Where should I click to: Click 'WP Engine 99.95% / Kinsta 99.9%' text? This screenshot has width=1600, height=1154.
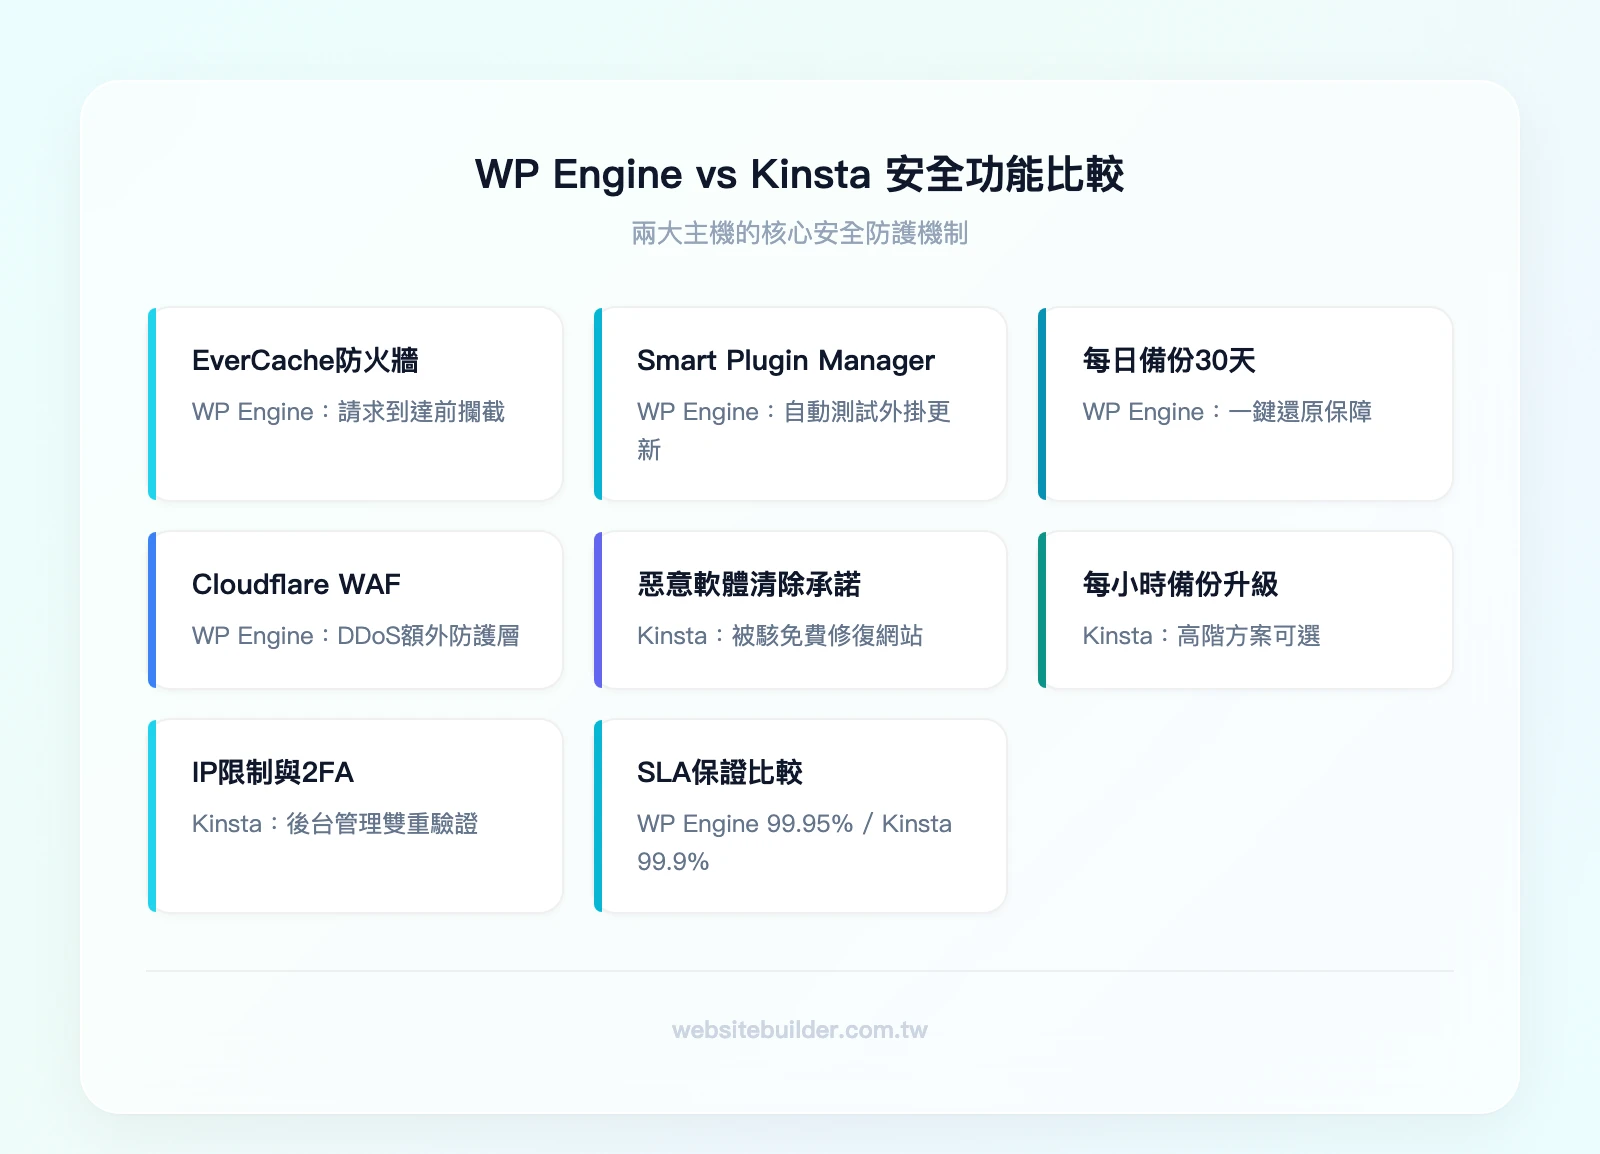click(x=794, y=843)
